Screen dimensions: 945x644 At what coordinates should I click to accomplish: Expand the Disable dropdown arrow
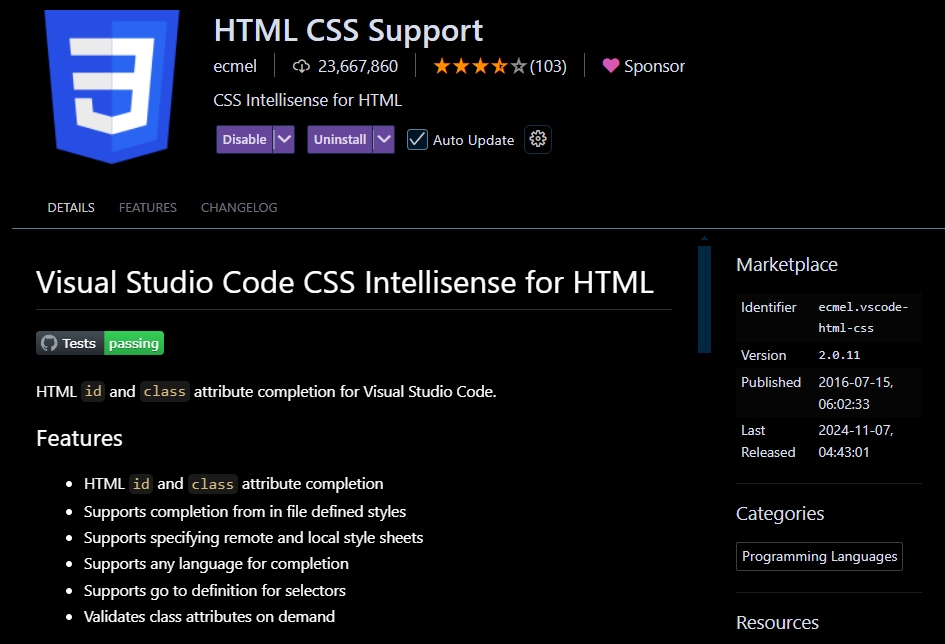pyautogui.click(x=284, y=139)
